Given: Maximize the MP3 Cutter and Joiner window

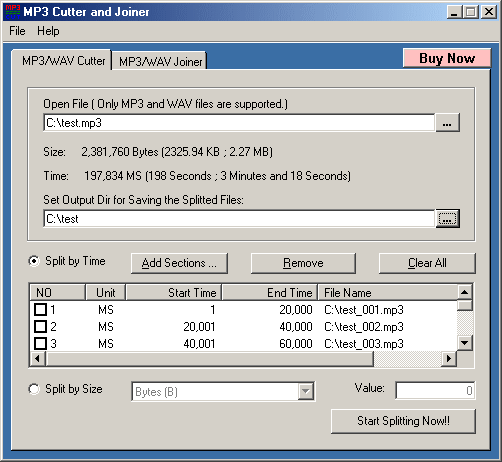Looking at the screenshot, I should pyautogui.click(x=471, y=12).
